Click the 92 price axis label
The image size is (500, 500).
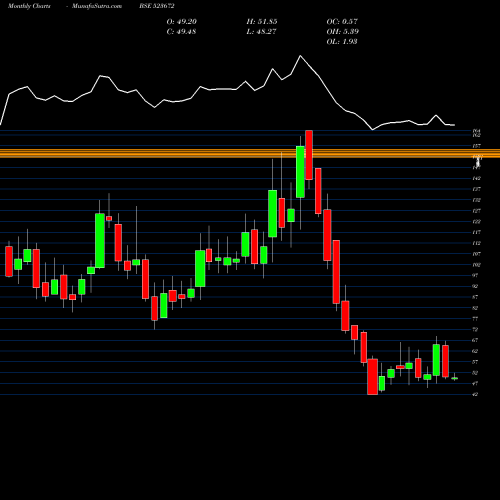point(475,286)
